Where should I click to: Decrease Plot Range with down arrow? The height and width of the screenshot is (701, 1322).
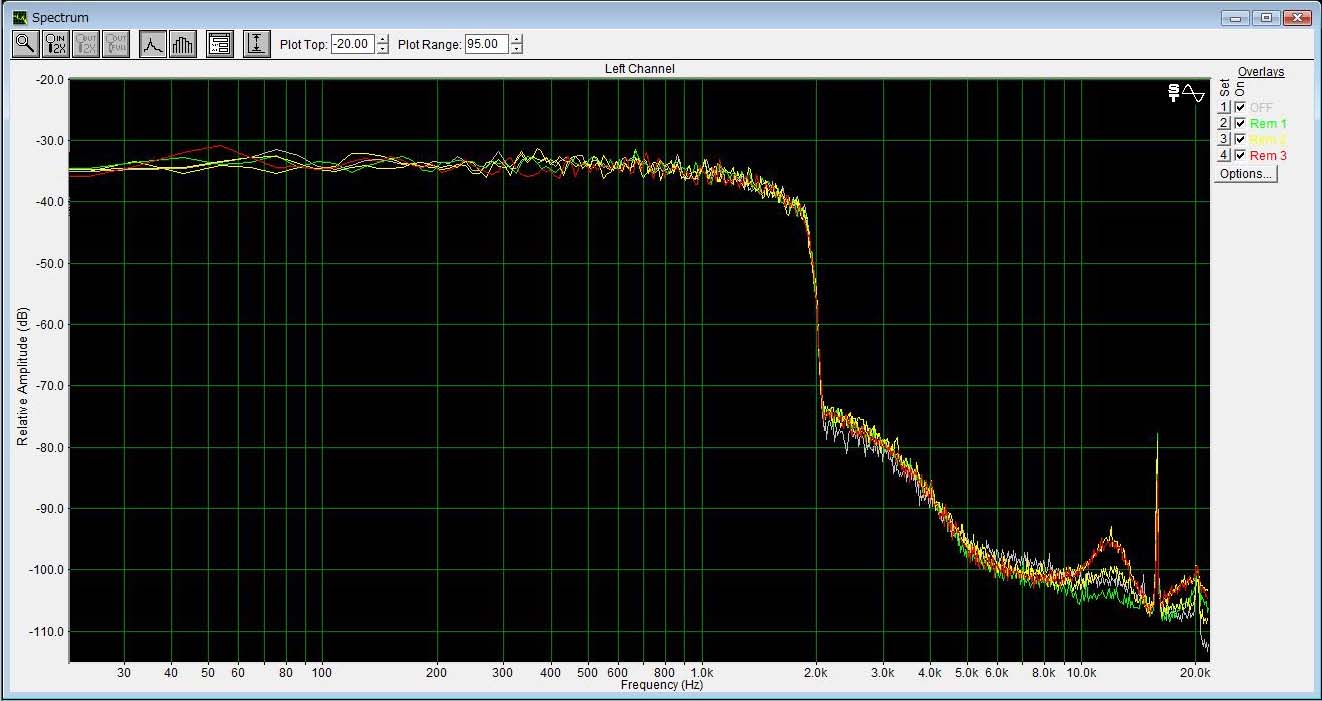pyautogui.click(x=516, y=49)
